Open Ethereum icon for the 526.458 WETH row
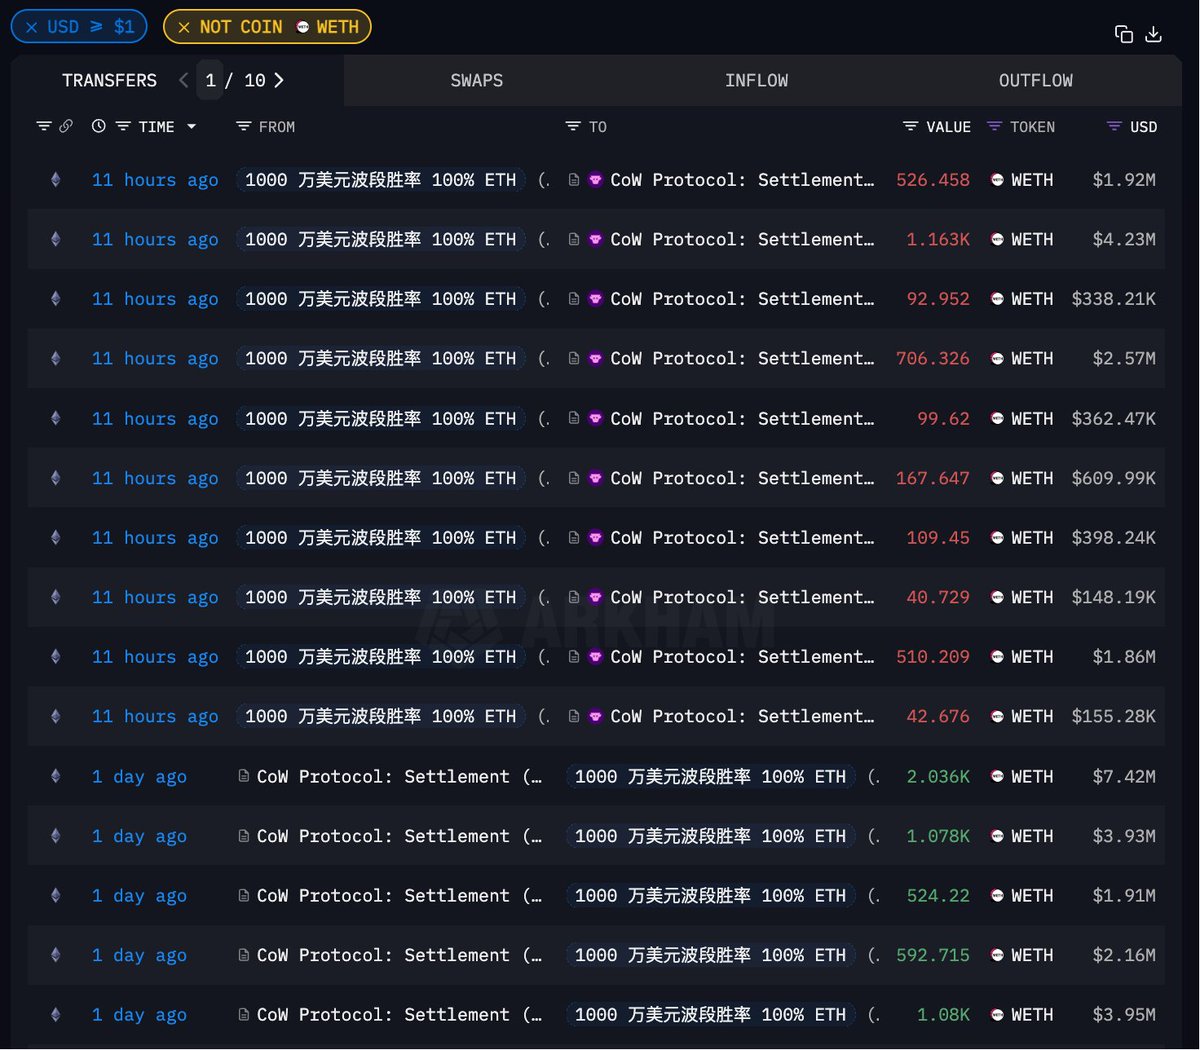Screen dimensions: 1200x1050 click(55, 180)
